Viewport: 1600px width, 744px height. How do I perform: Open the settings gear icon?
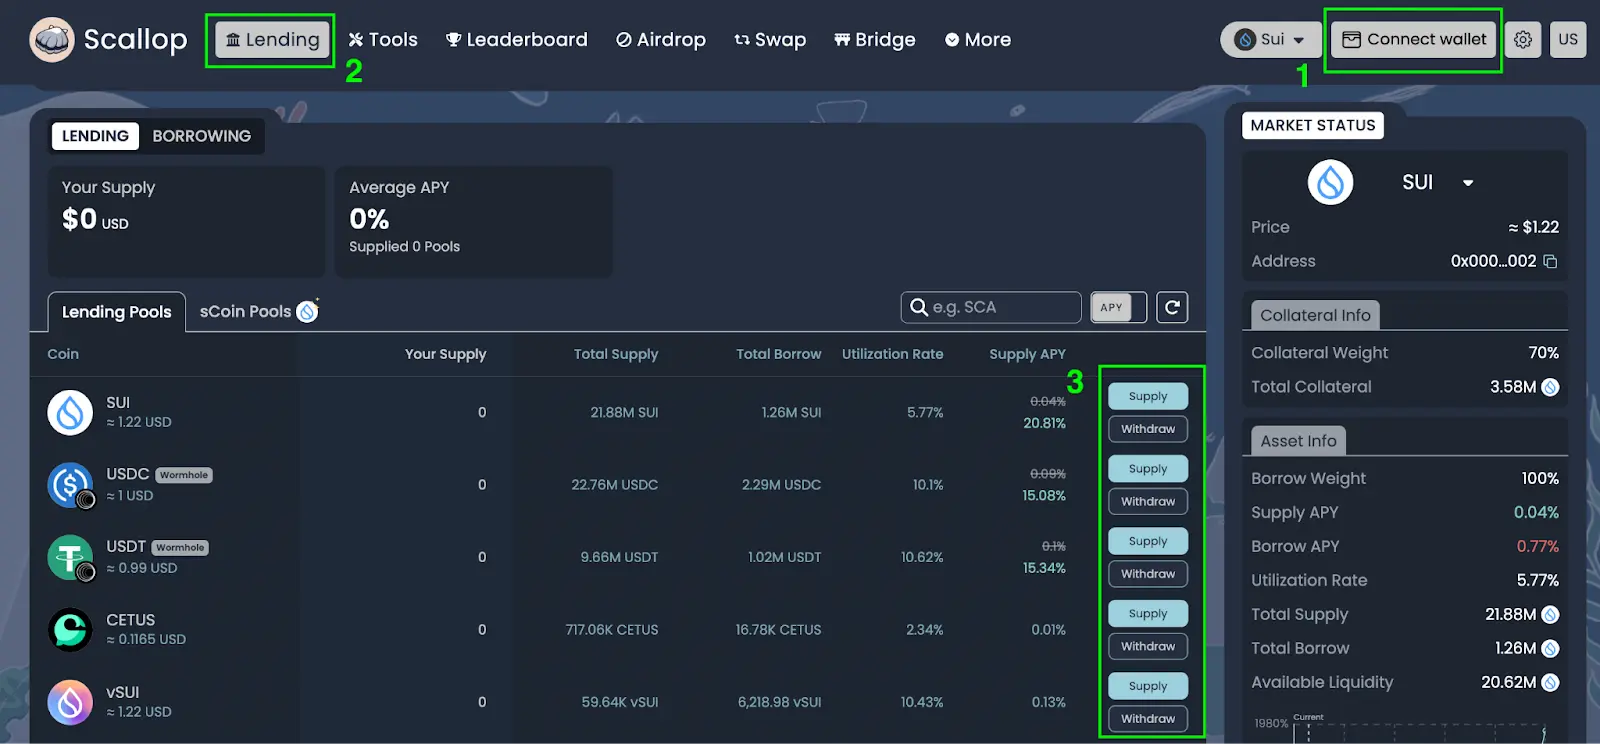[x=1523, y=40]
